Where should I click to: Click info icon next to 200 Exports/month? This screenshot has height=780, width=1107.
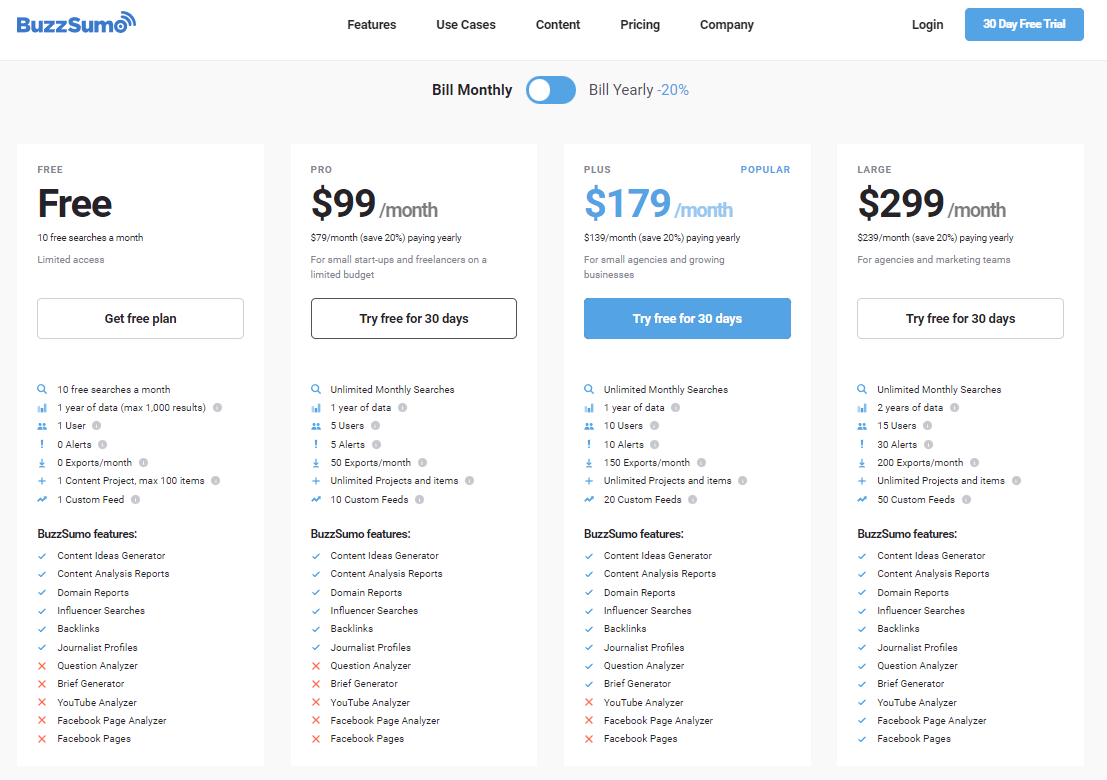[x=974, y=462]
